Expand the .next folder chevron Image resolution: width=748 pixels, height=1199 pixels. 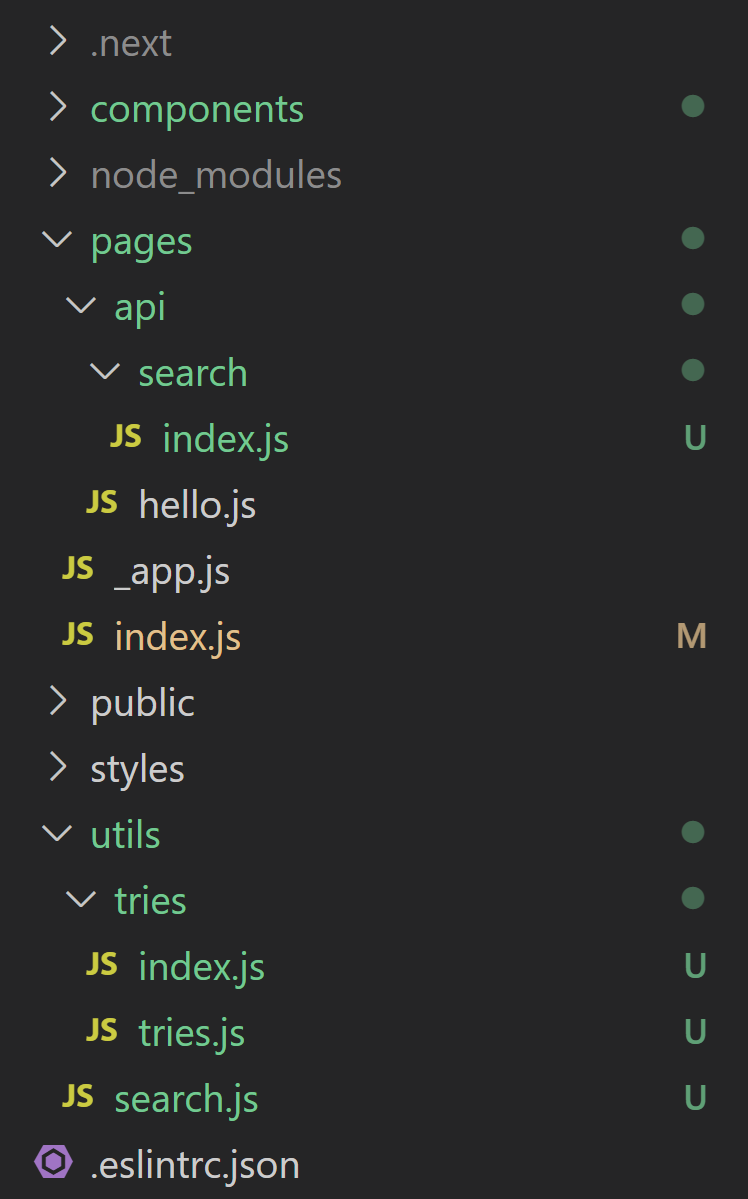click(x=58, y=41)
